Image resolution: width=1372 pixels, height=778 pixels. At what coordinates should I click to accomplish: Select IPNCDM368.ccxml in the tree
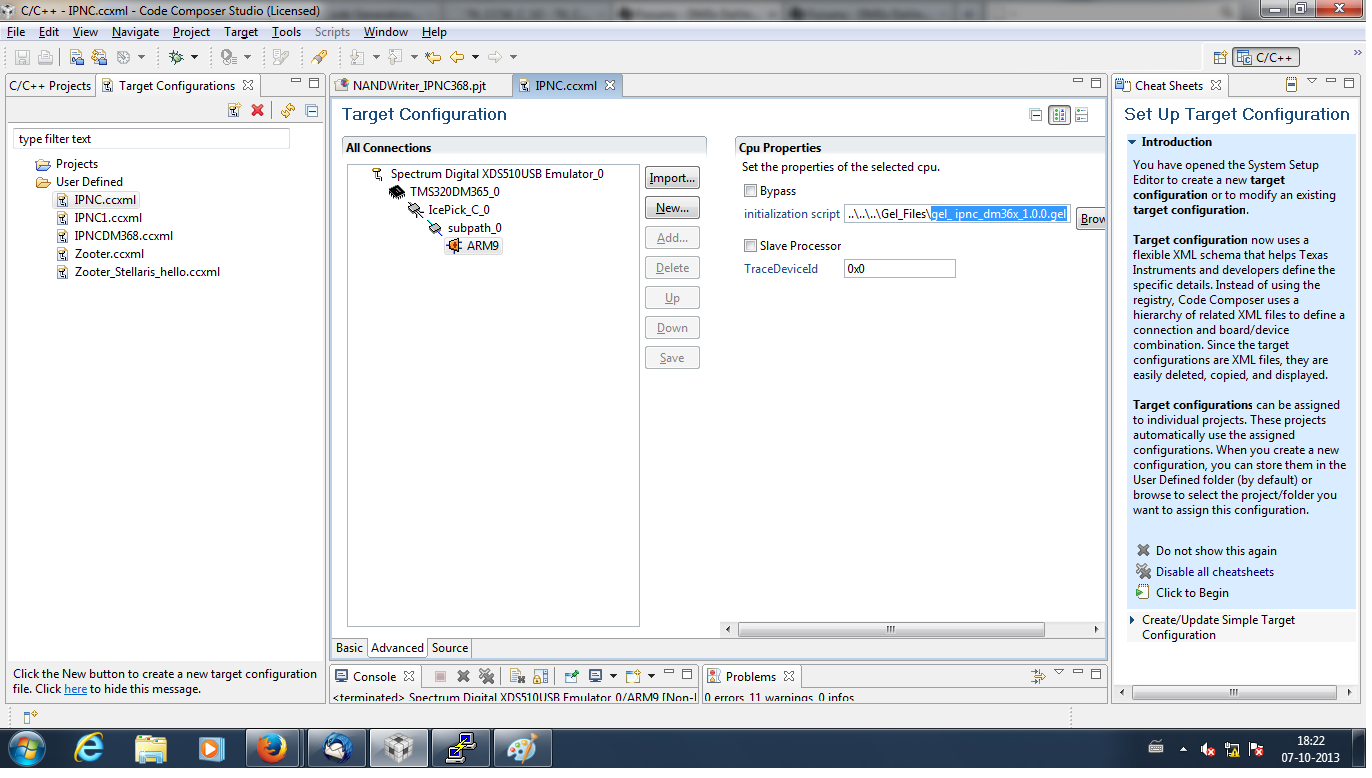[x=123, y=236]
